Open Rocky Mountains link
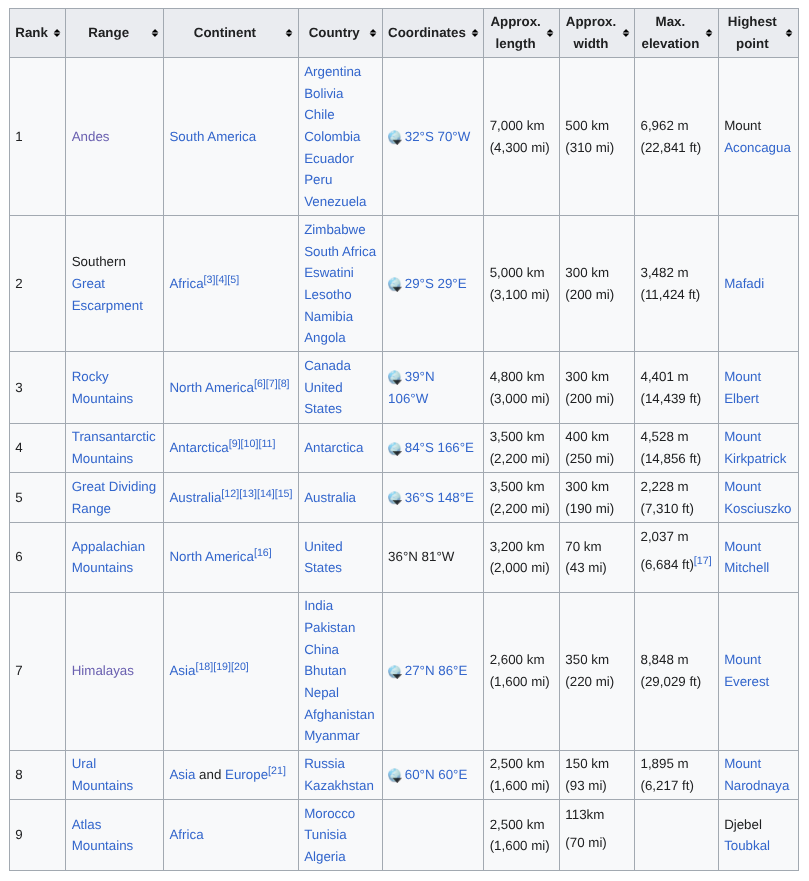This screenshot has width=809, height=881. pos(102,388)
